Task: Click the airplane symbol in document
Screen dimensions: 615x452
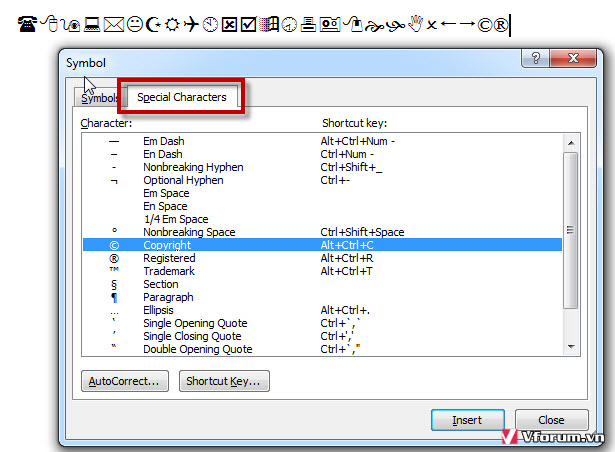Action: coord(191,24)
